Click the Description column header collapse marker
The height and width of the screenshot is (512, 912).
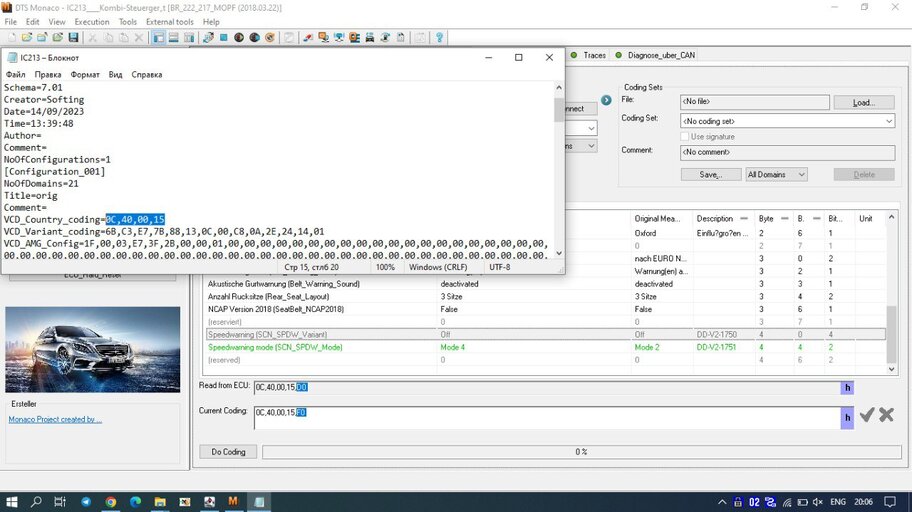[744, 218]
